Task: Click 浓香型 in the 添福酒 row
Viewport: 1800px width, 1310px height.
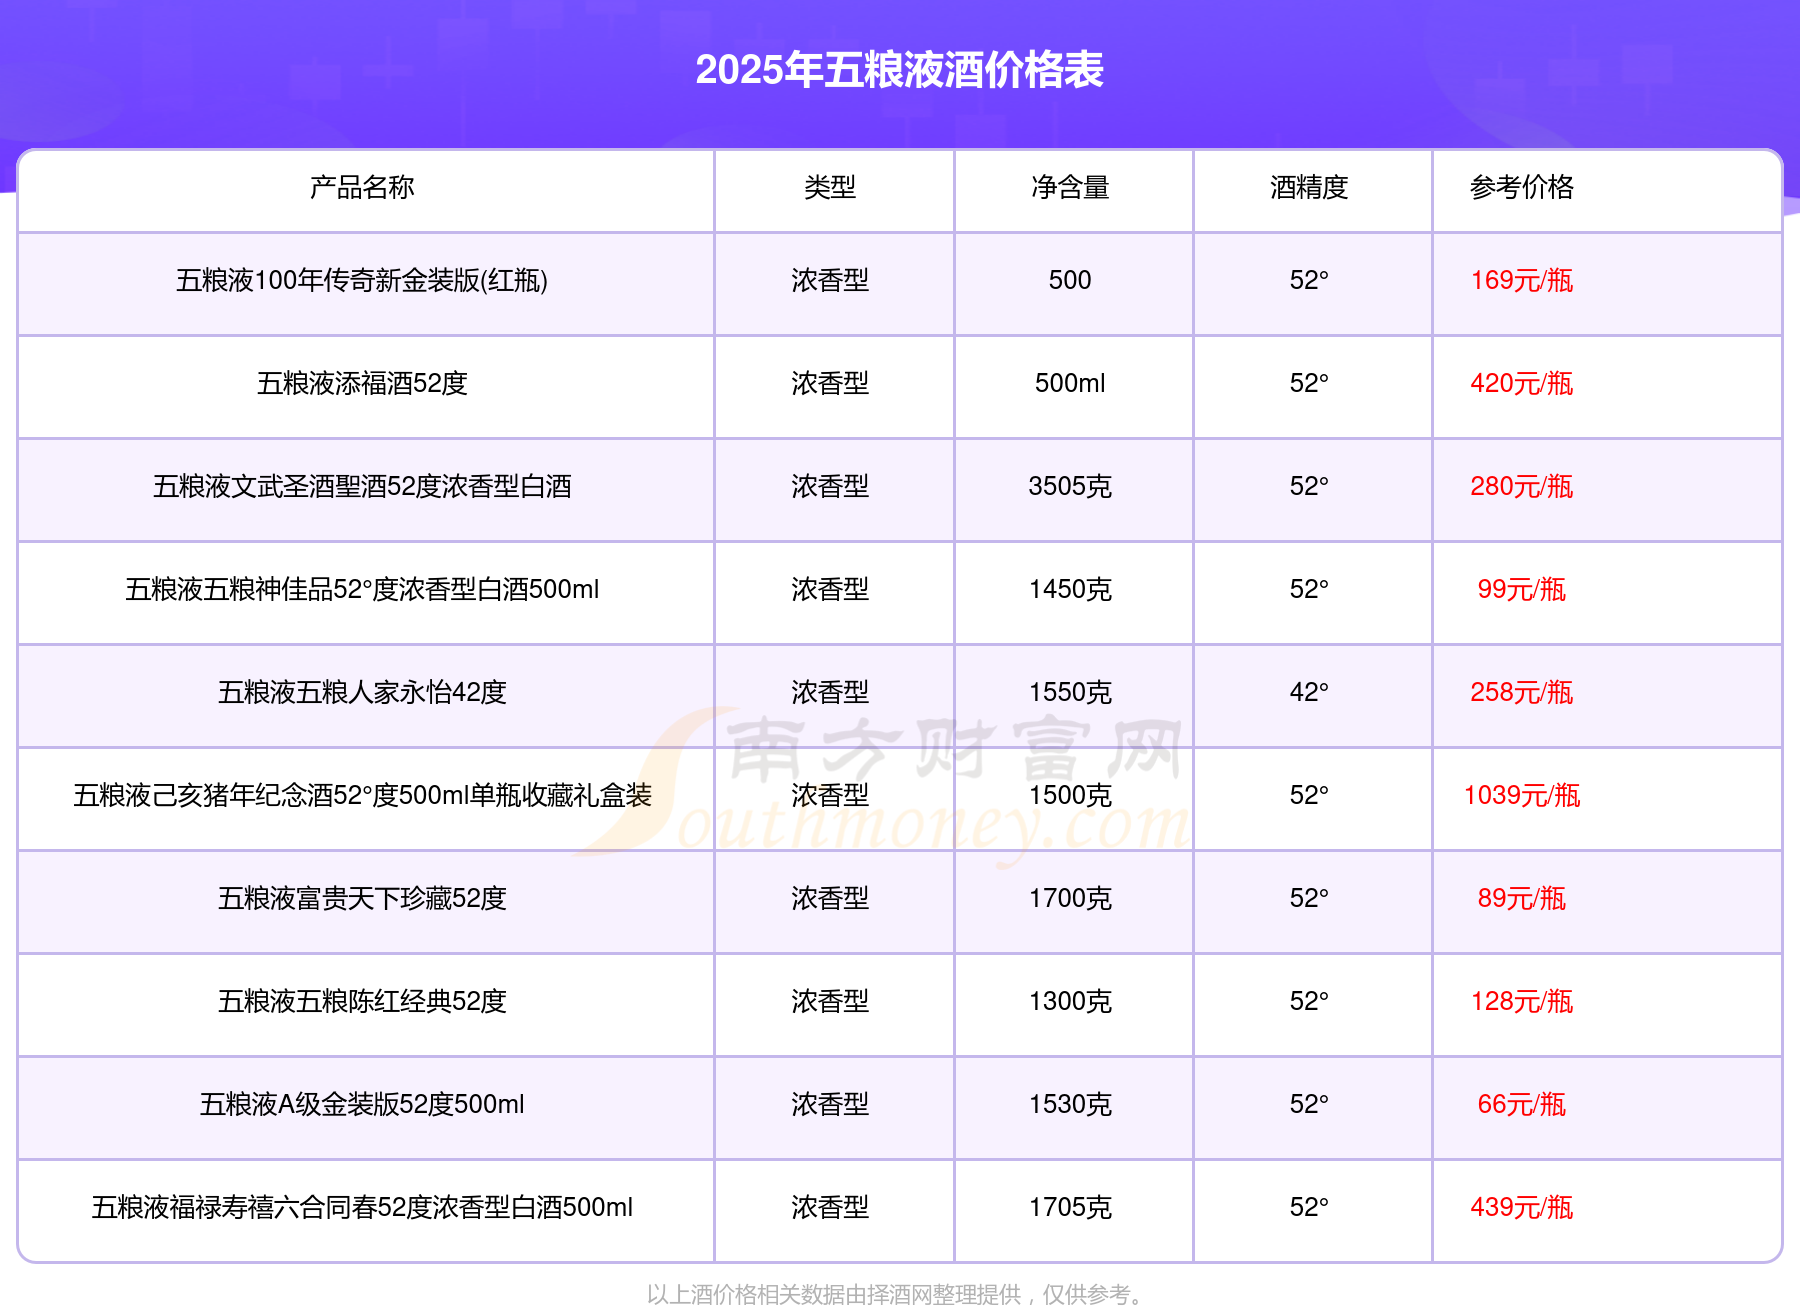Action: [x=830, y=383]
